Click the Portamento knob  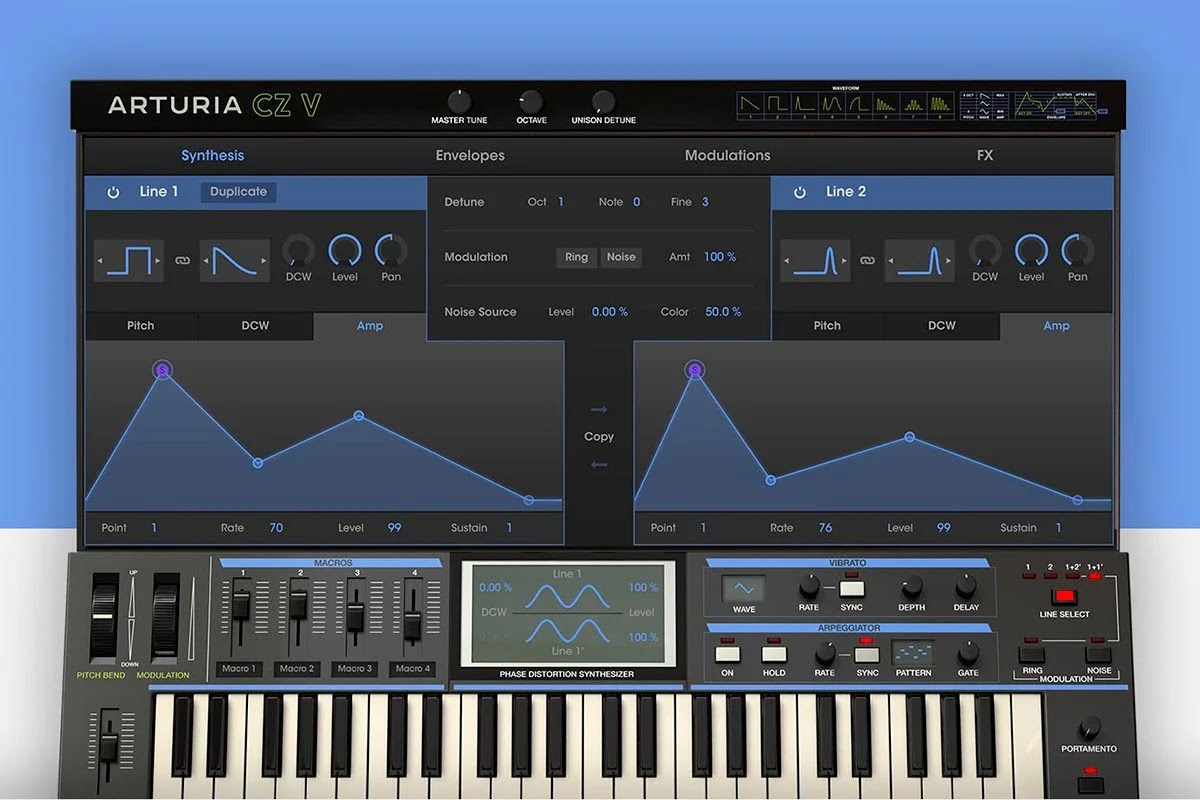click(1089, 727)
